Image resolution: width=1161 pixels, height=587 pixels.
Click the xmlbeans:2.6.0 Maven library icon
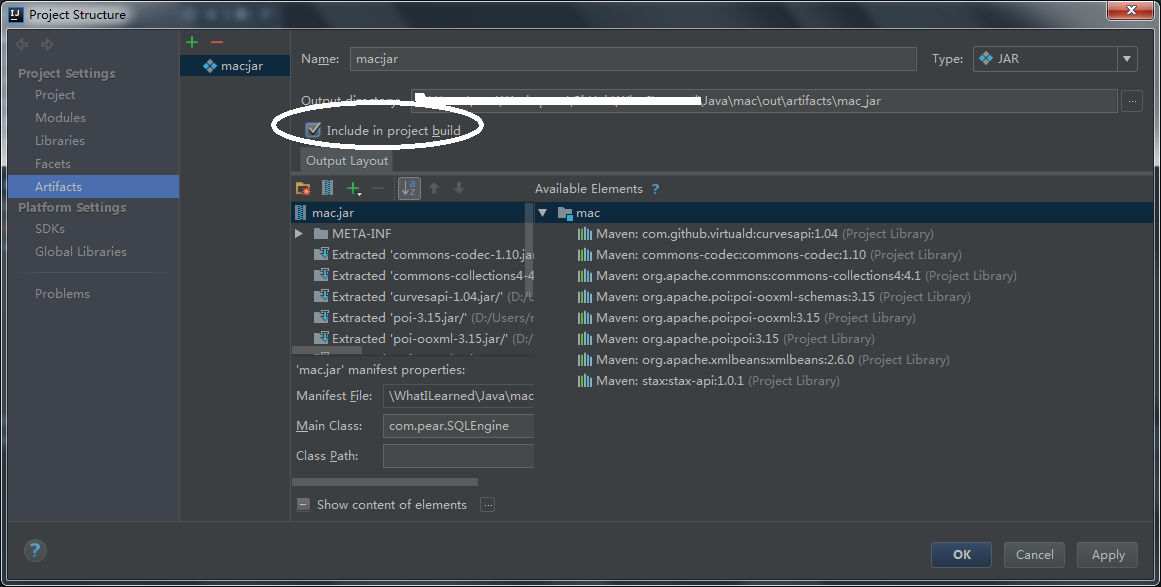585,360
